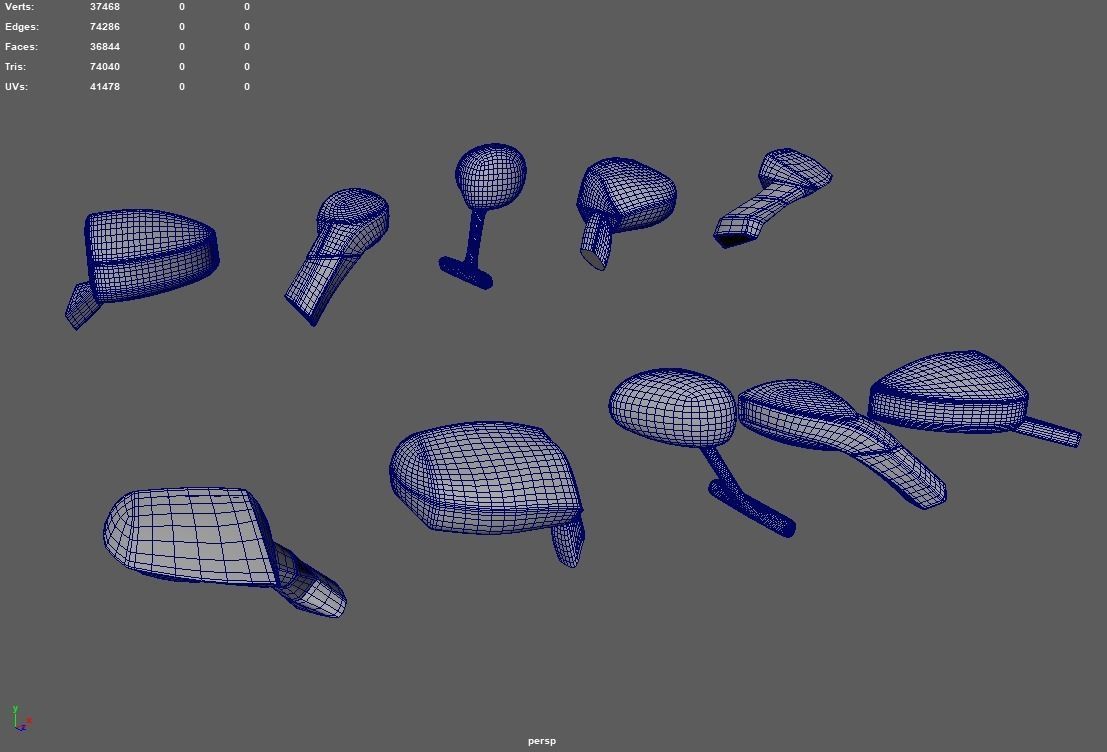This screenshot has width=1107, height=752.
Task: Select mirror mesh with short cylindrical stem
Action: pos(628,194)
